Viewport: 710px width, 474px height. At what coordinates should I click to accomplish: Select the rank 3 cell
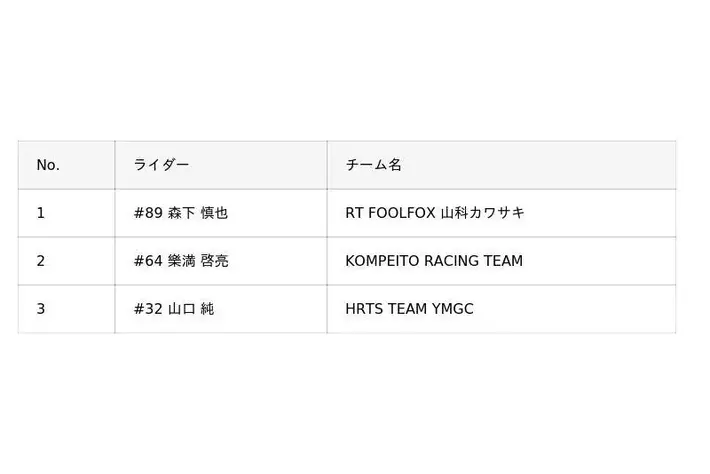[41, 309]
